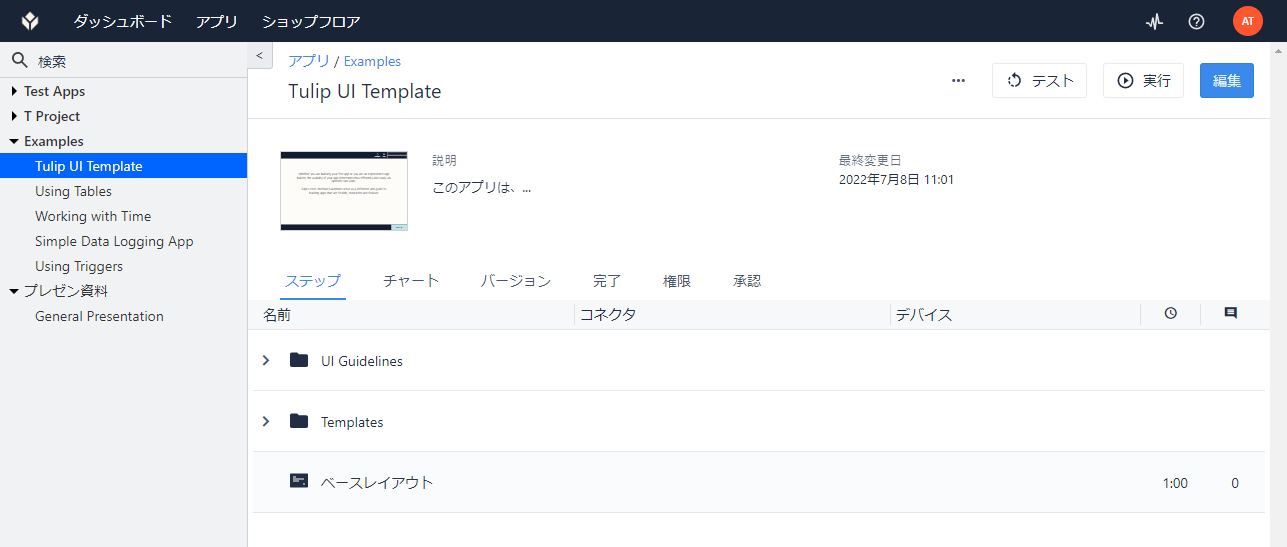This screenshot has width=1287, height=547.
Task: Click the UI Guidelines row label
Action: coord(362,361)
